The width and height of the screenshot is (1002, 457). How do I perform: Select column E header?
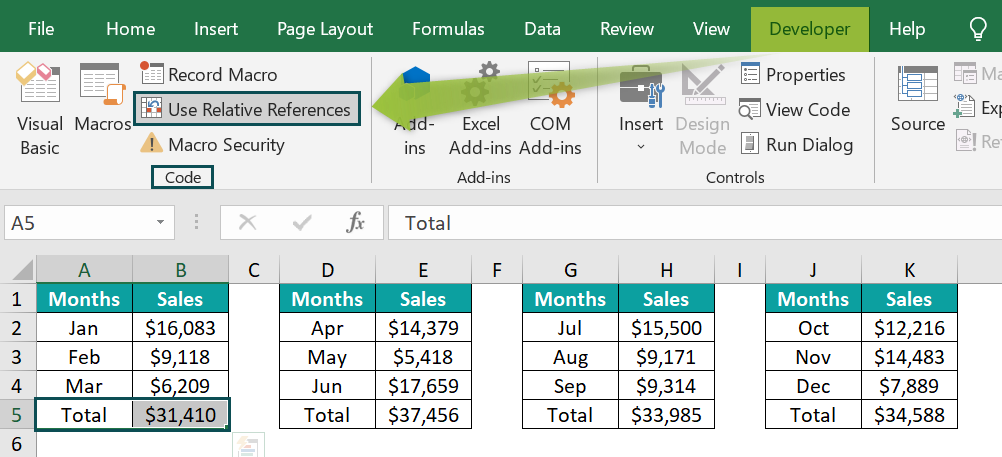pos(424,270)
